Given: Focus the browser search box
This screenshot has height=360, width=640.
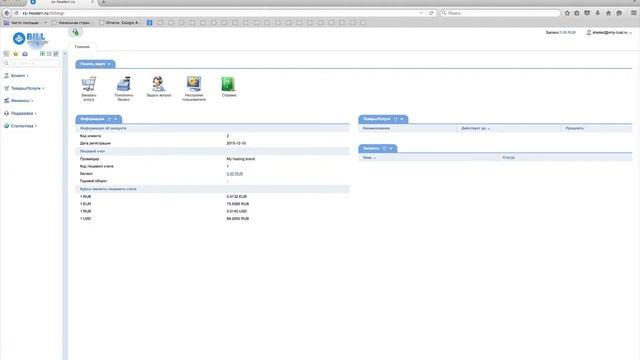Looking at the screenshot, I should coord(500,13).
